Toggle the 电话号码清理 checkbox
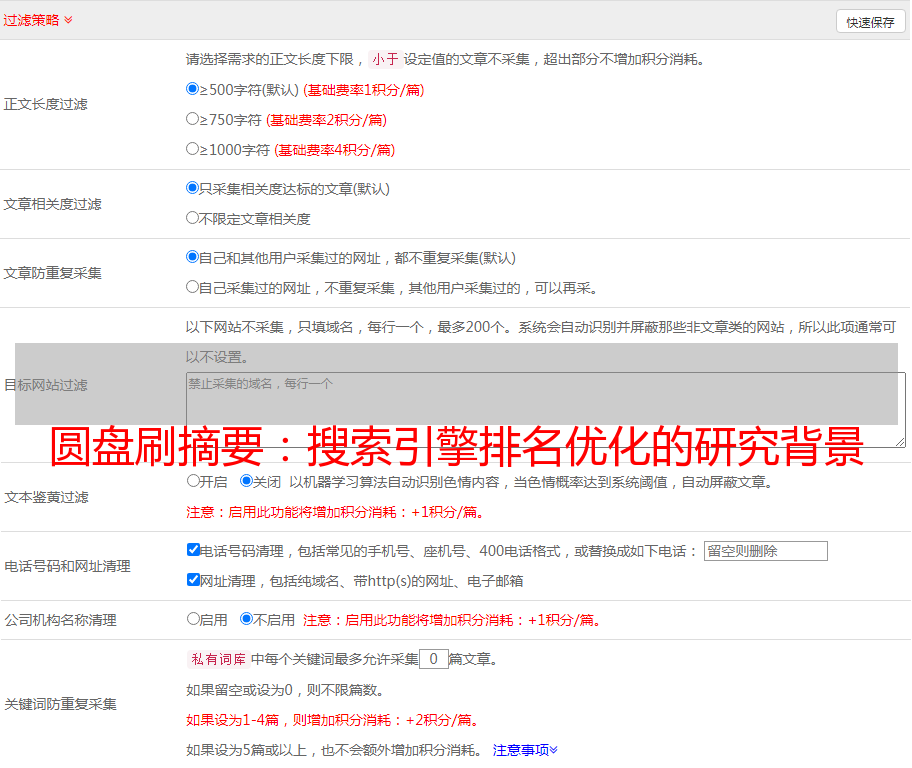912x768 pixels. (193, 549)
